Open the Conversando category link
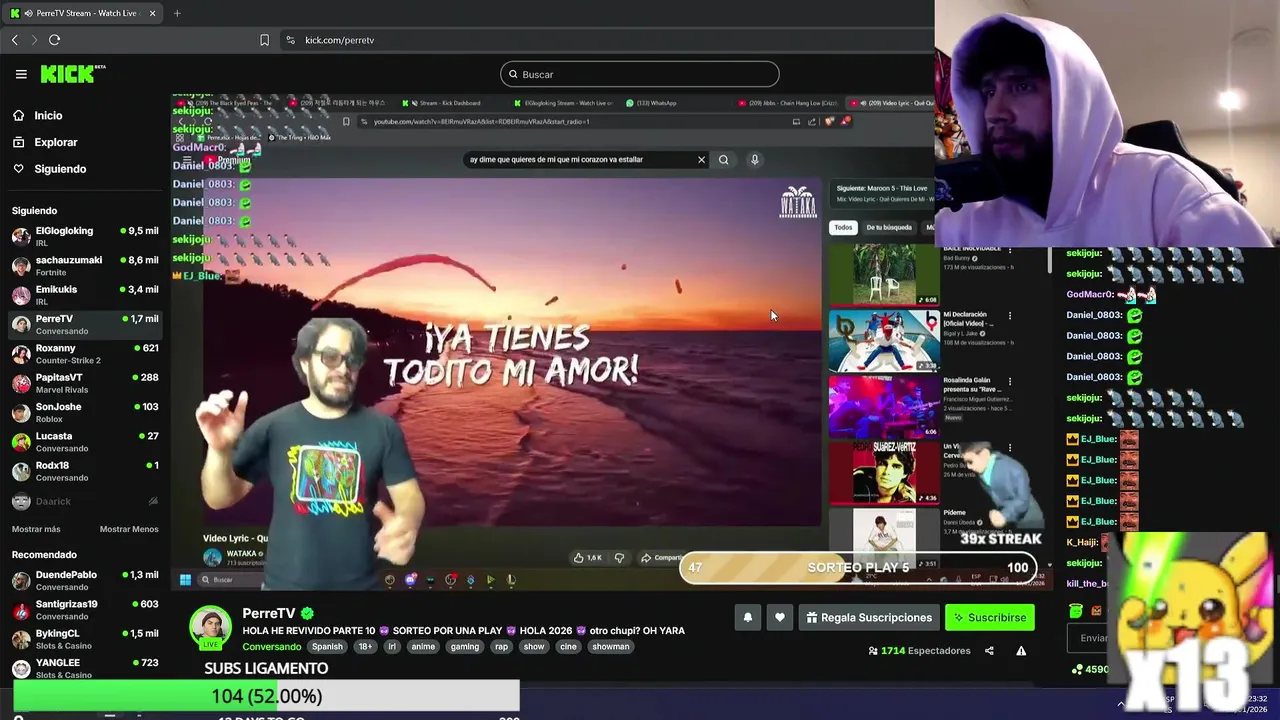The height and width of the screenshot is (720, 1280). pyautogui.click(x=272, y=647)
